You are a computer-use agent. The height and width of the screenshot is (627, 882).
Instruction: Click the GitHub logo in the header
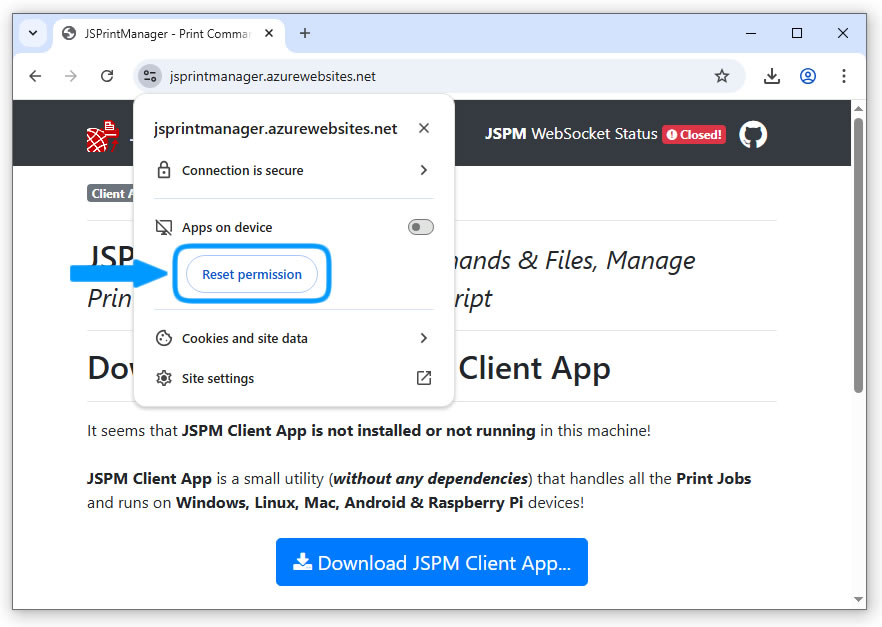pos(753,134)
